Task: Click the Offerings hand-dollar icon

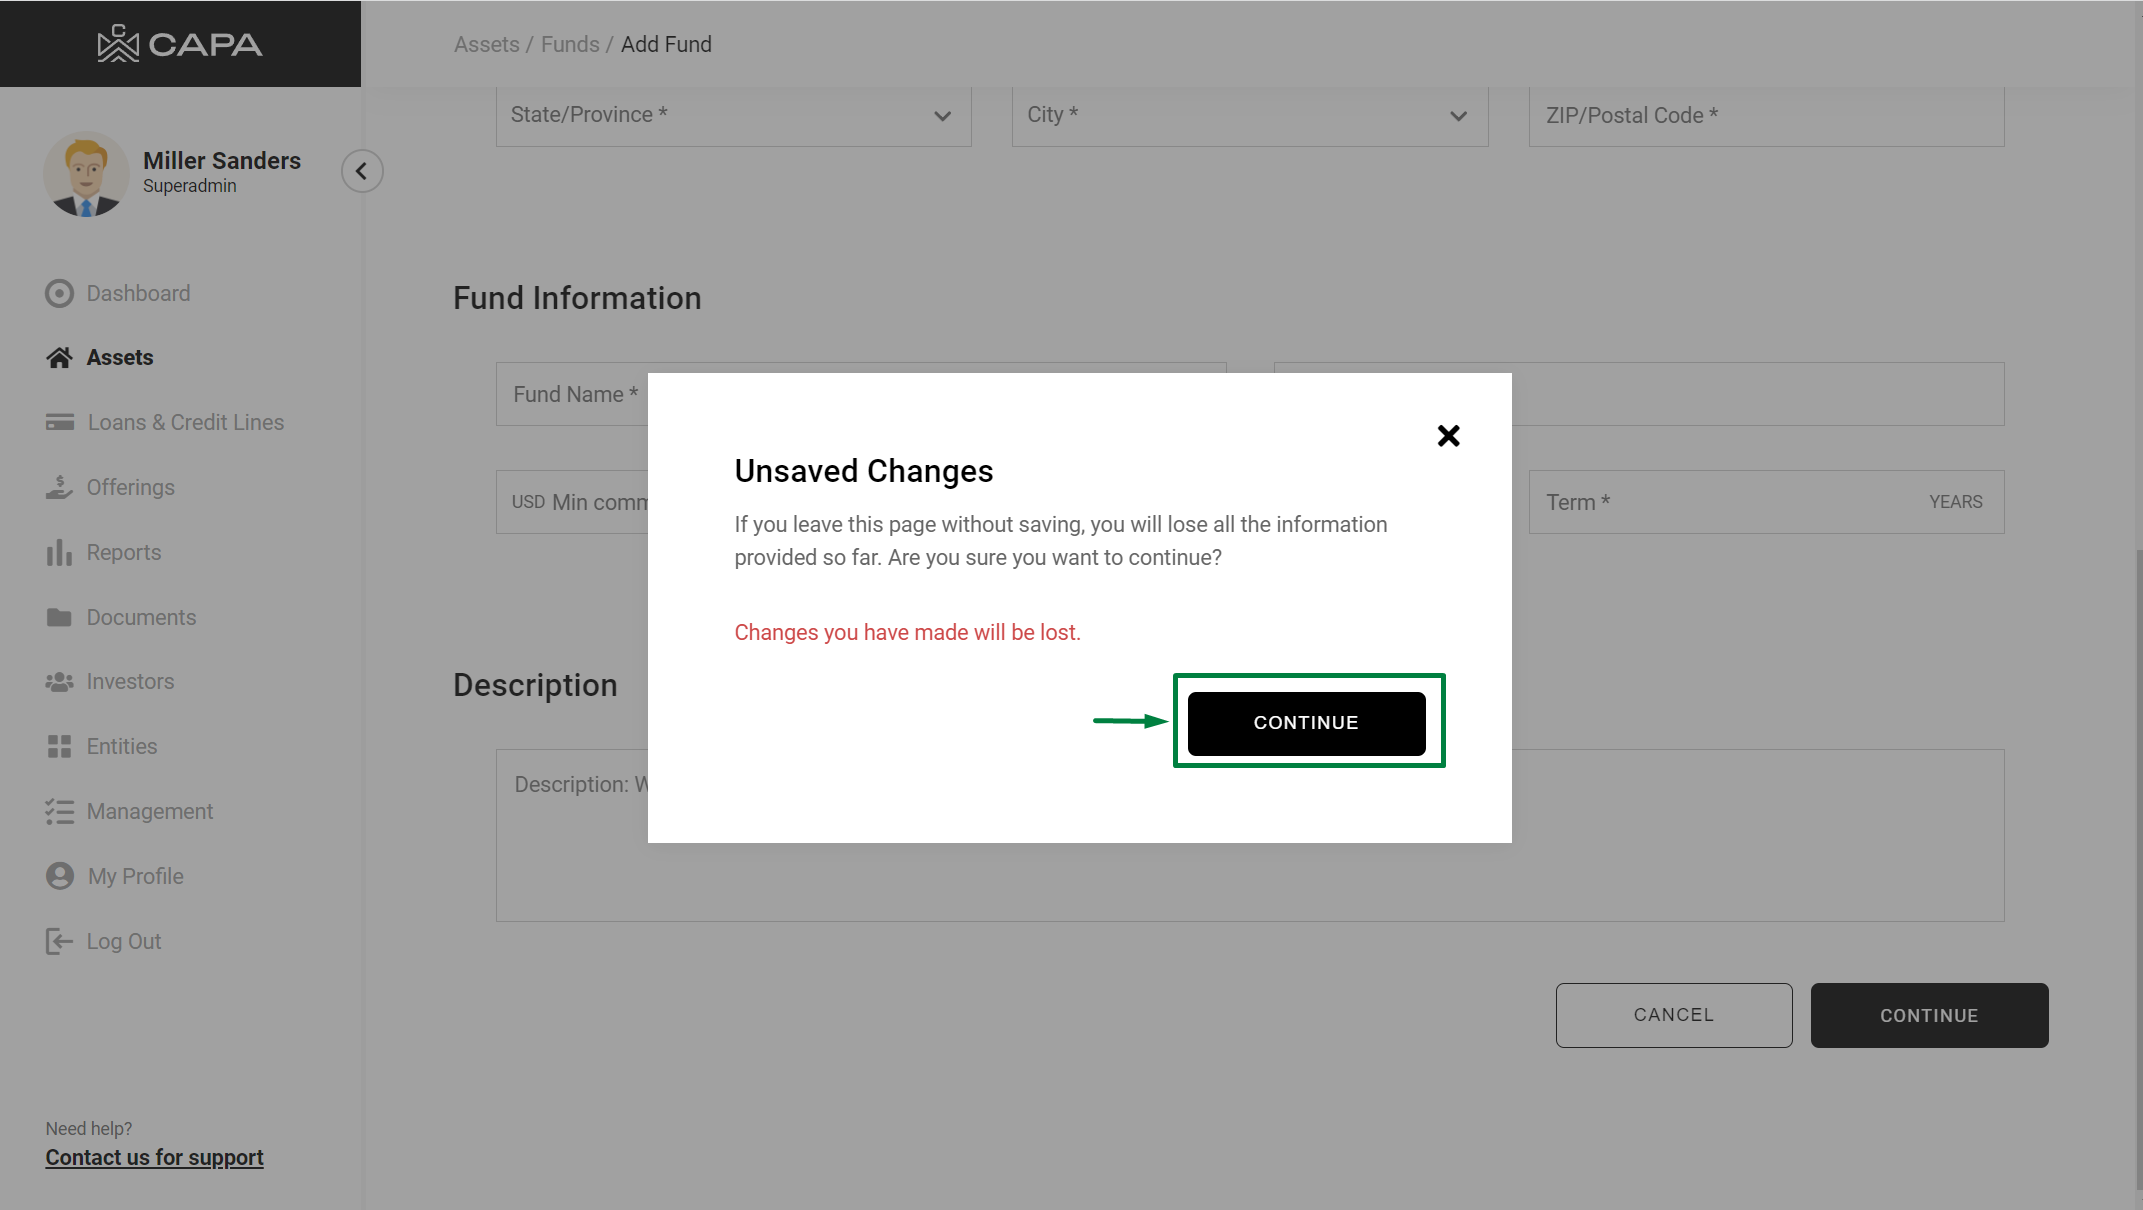Action: [x=59, y=487]
